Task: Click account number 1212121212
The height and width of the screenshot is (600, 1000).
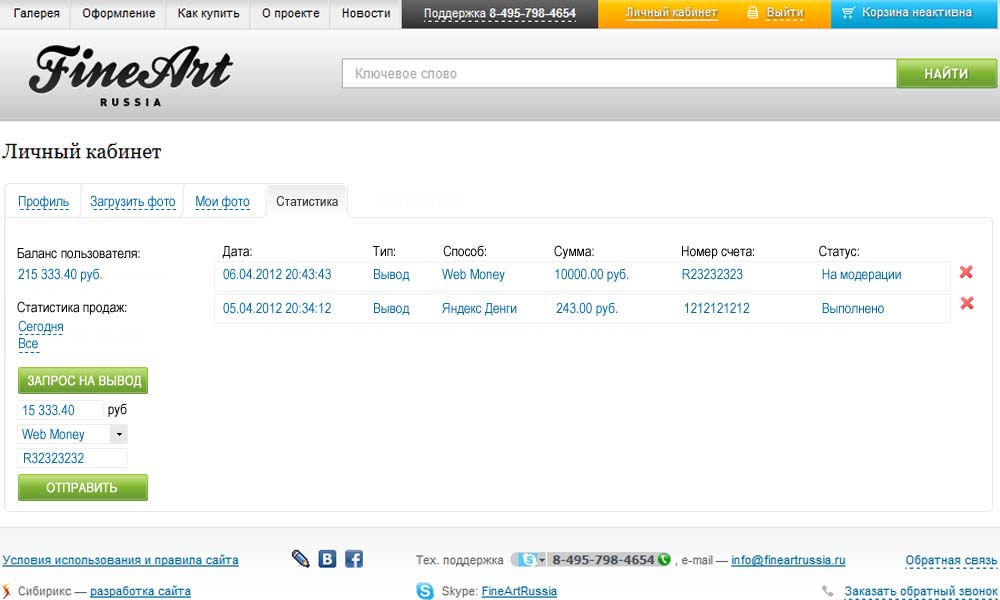Action: (x=717, y=309)
